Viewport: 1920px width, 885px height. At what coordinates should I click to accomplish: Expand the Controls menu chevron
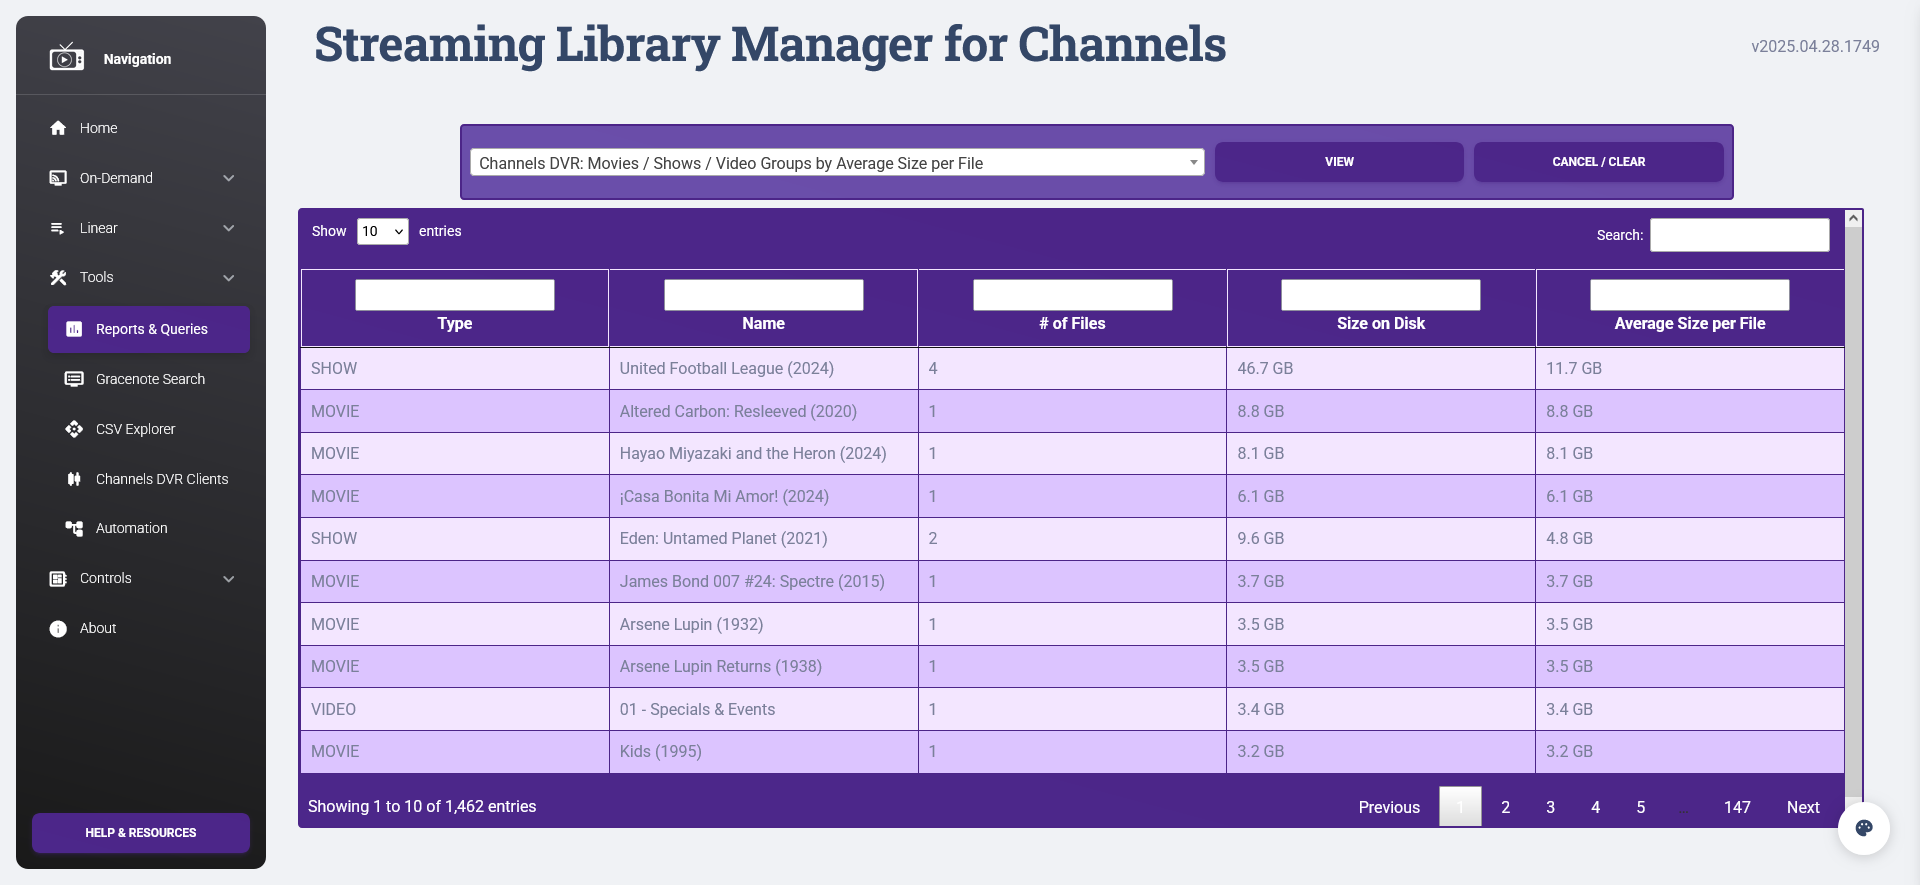point(229,579)
